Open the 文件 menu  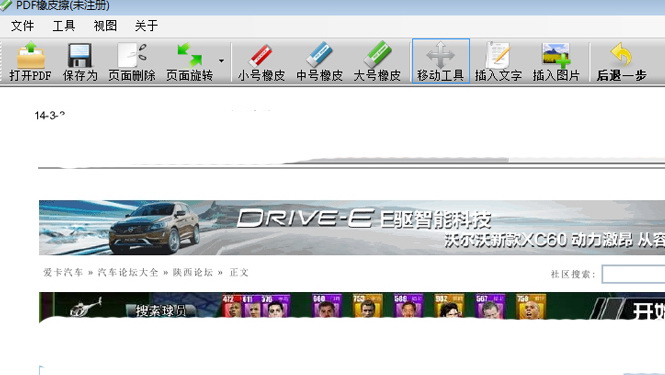(x=22, y=26)
